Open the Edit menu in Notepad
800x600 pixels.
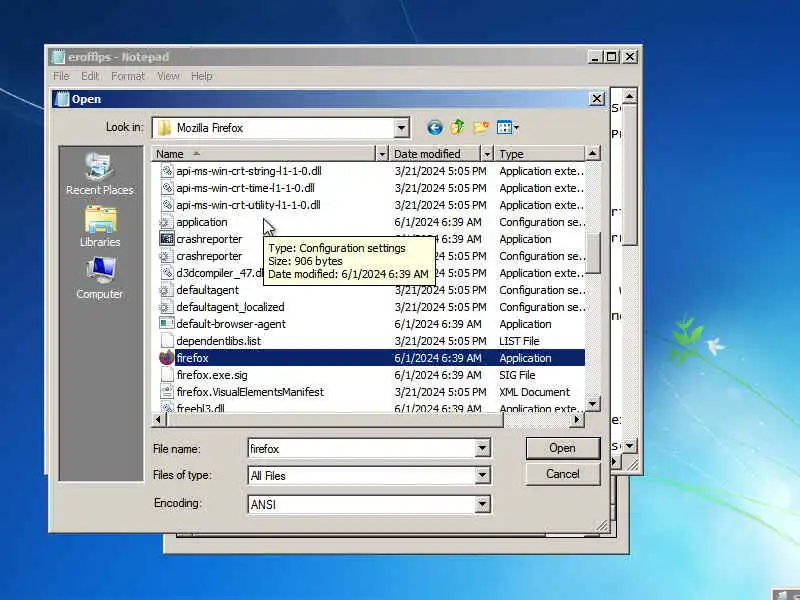pyautogui.click(x=90, y=76)
